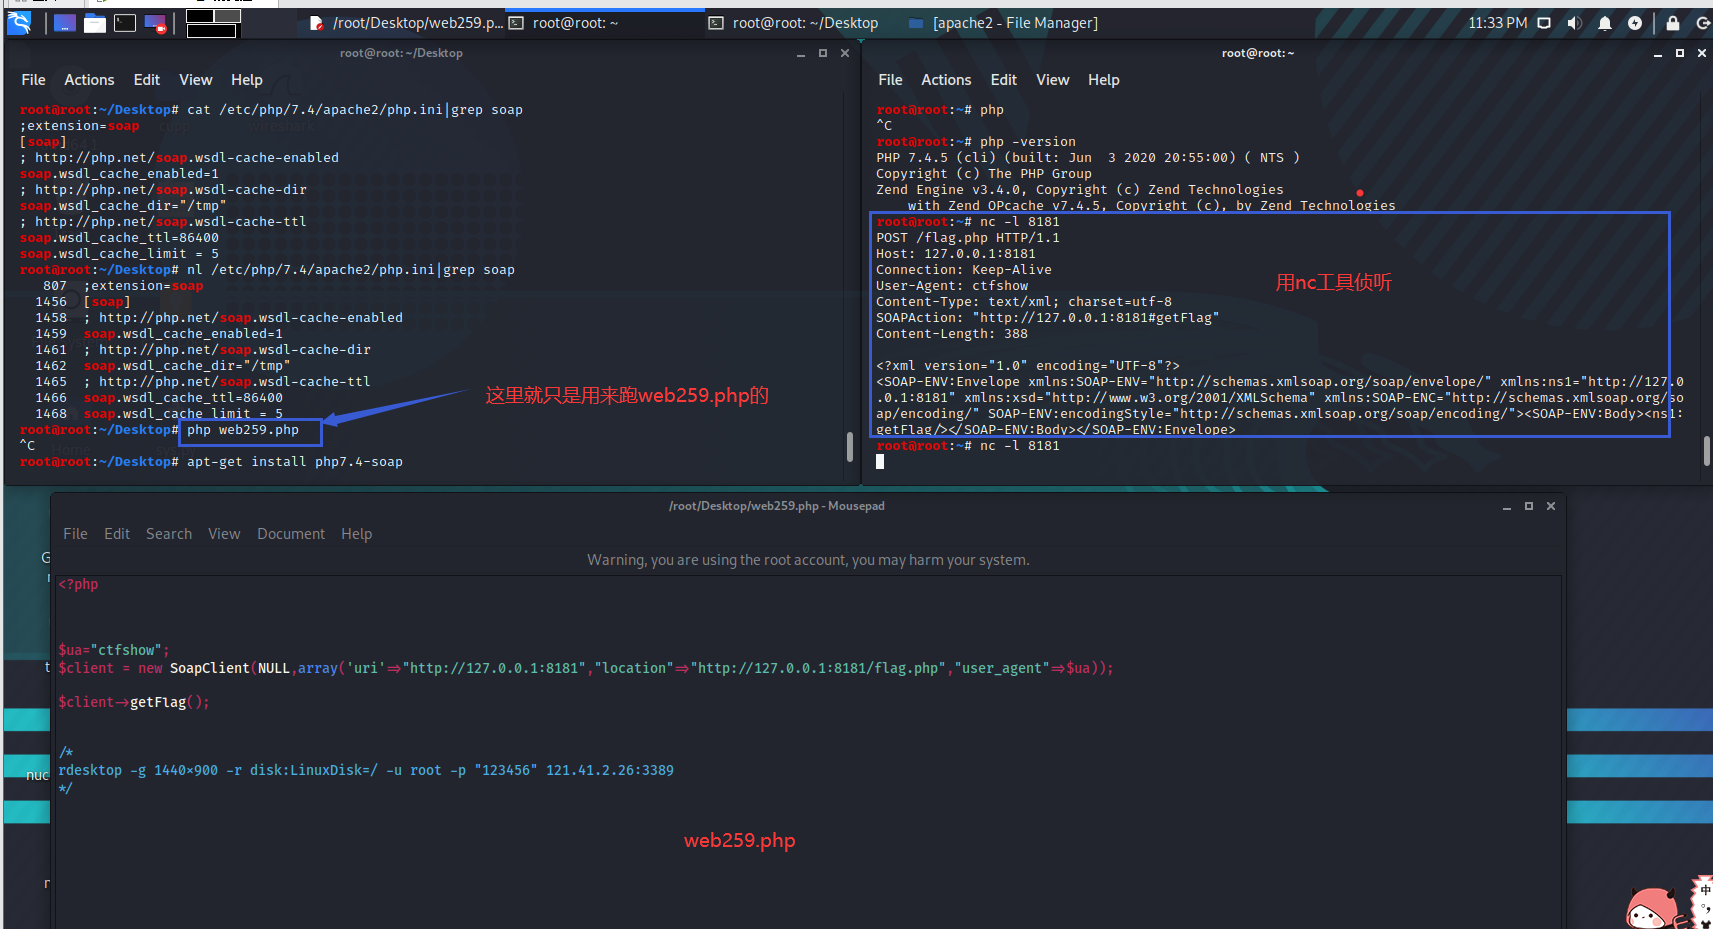1713x929 pixels.
Task: Click the '$client = new SoapClient' code line
Action: click(586, 668)
